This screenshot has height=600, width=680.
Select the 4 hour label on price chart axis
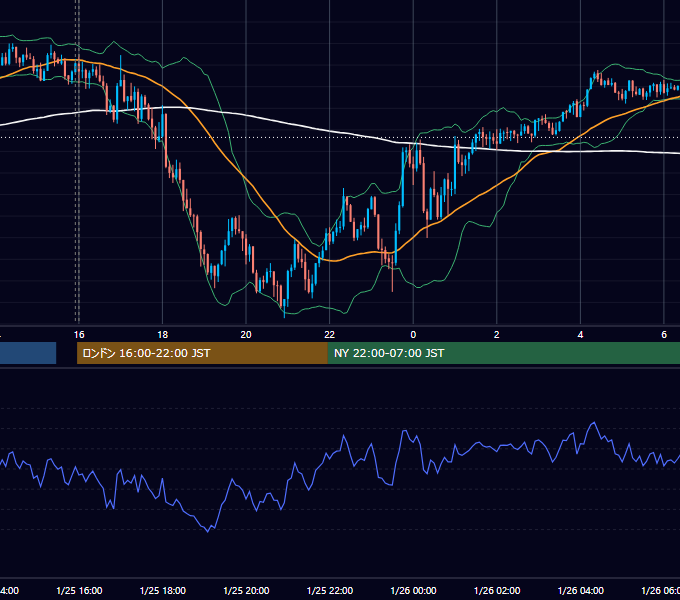coord(580,335)
